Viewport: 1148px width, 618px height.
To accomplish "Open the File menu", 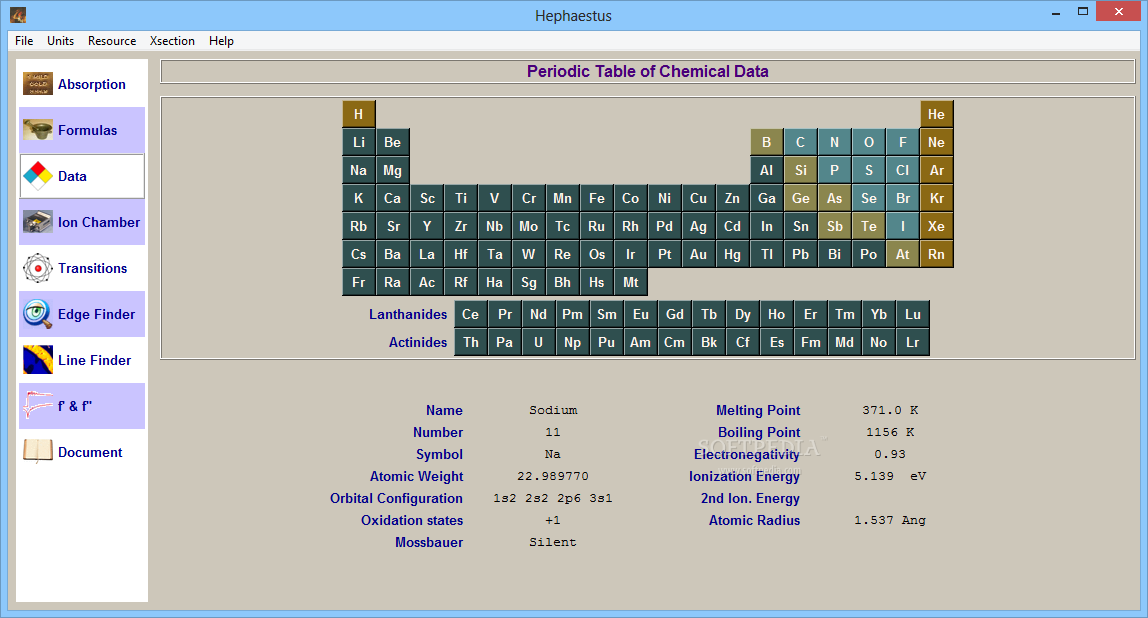I will coord(24,41).
